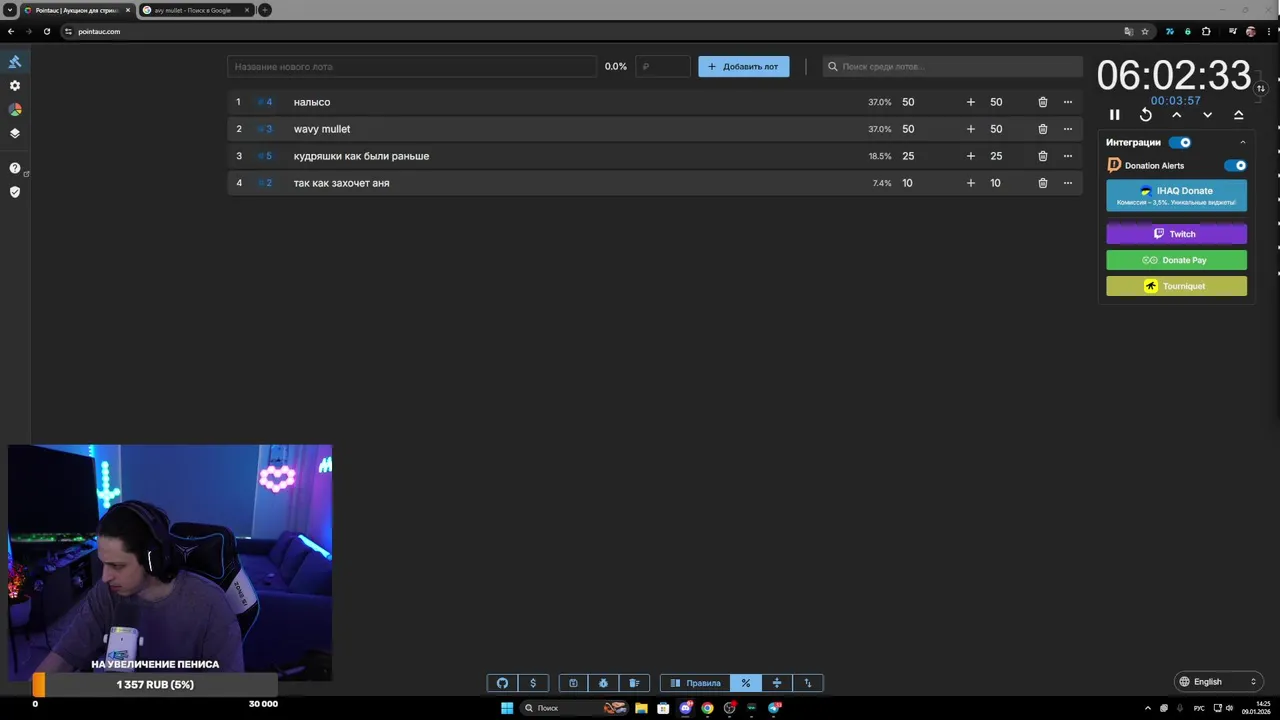This screenshot has height=720, width=1280.
Task: Focus the 'Поиск среди лотов' search field
Action: [x=952, y=67]
